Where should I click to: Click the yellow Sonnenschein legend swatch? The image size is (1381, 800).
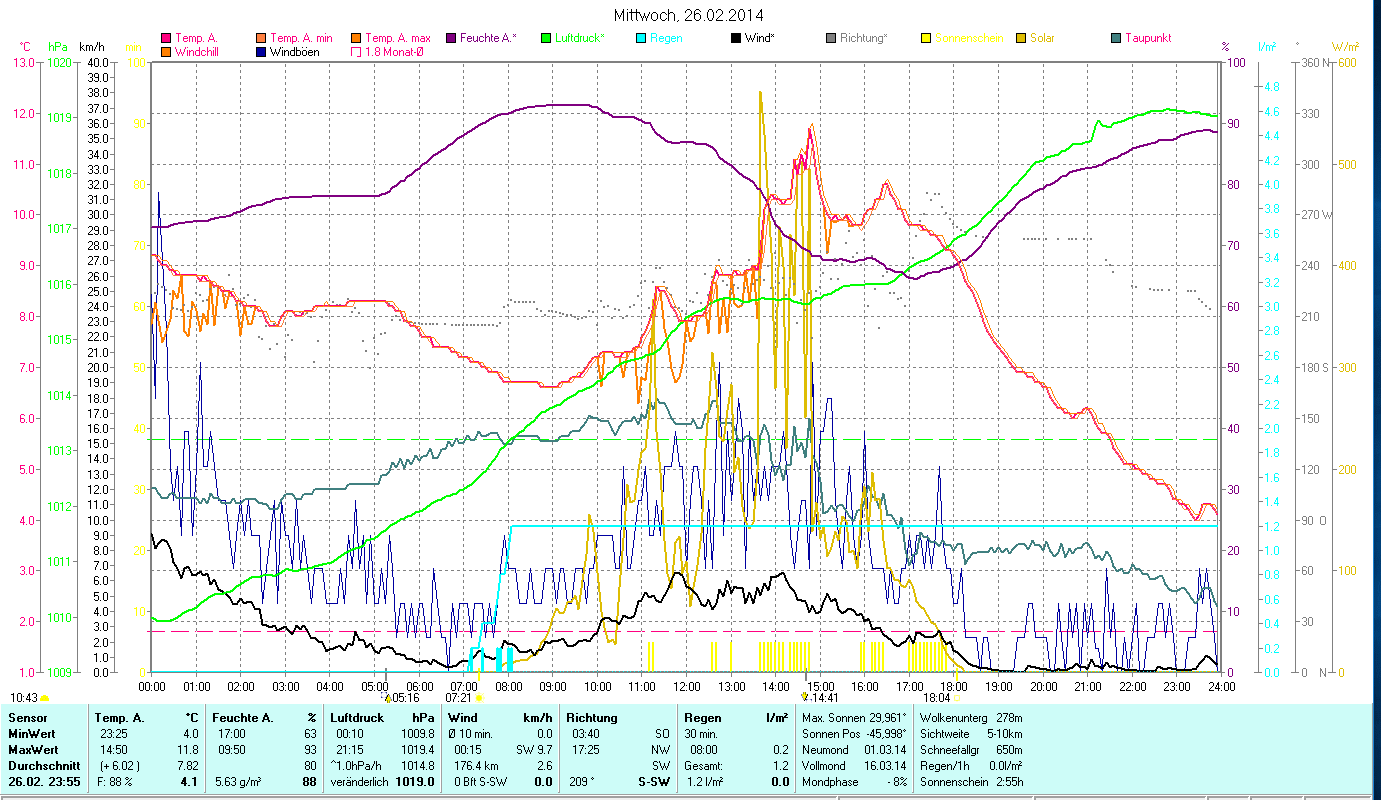[925, 38]
